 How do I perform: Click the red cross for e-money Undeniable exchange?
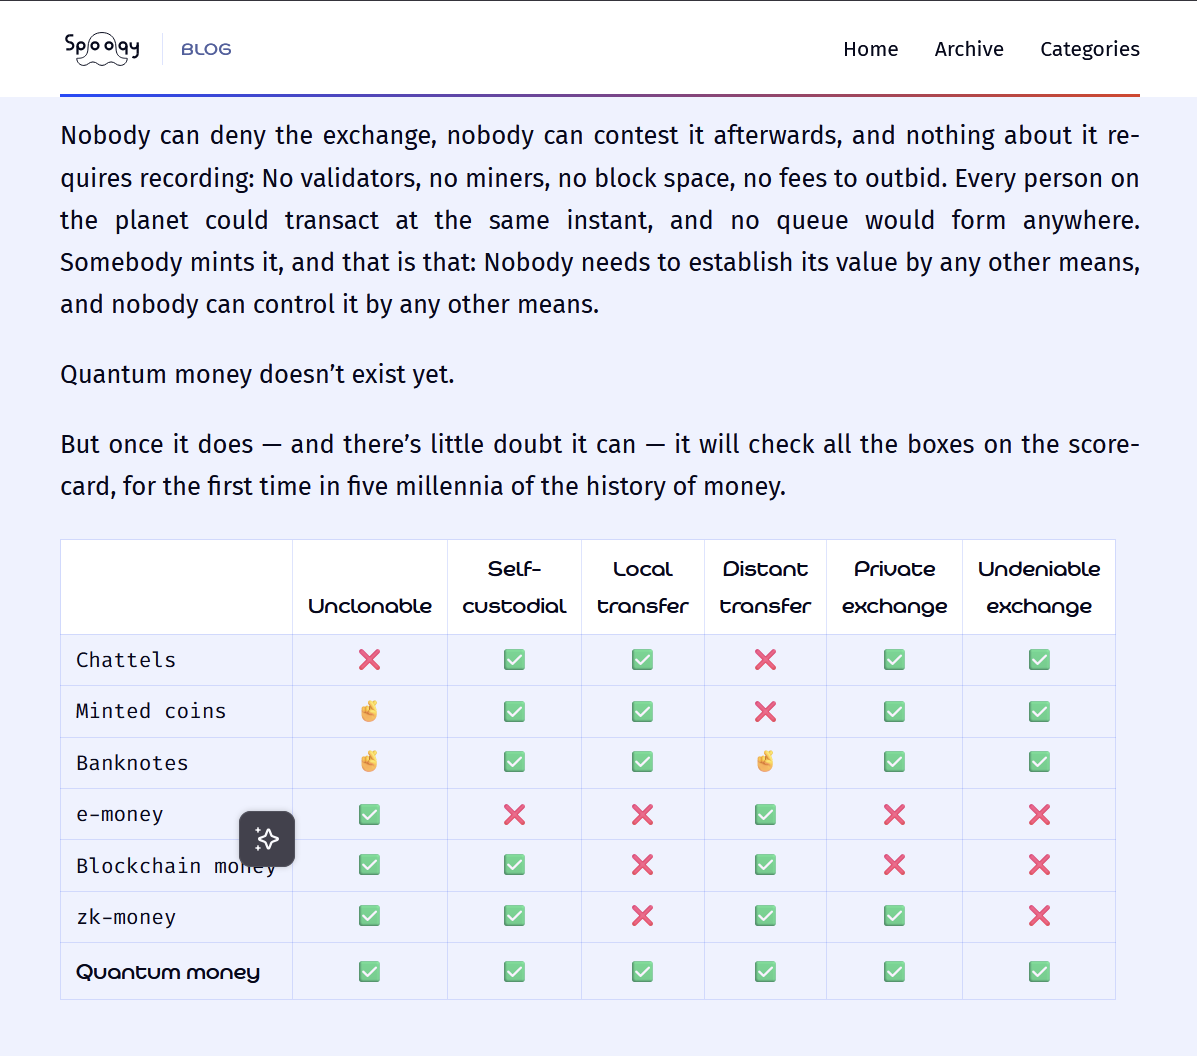tap(1039, 815)
